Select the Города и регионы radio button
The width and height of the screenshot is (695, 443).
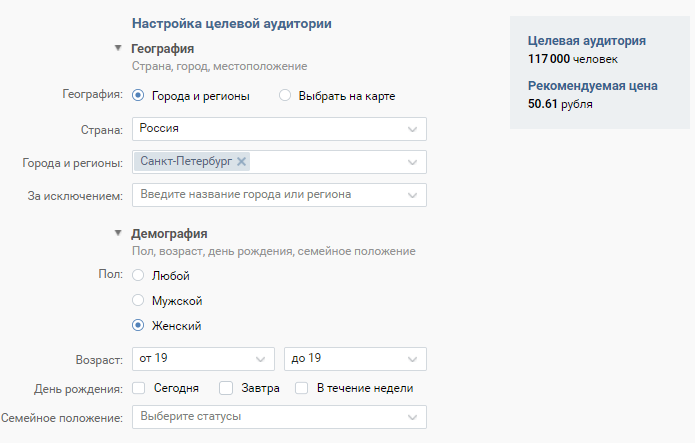point(138,95)
